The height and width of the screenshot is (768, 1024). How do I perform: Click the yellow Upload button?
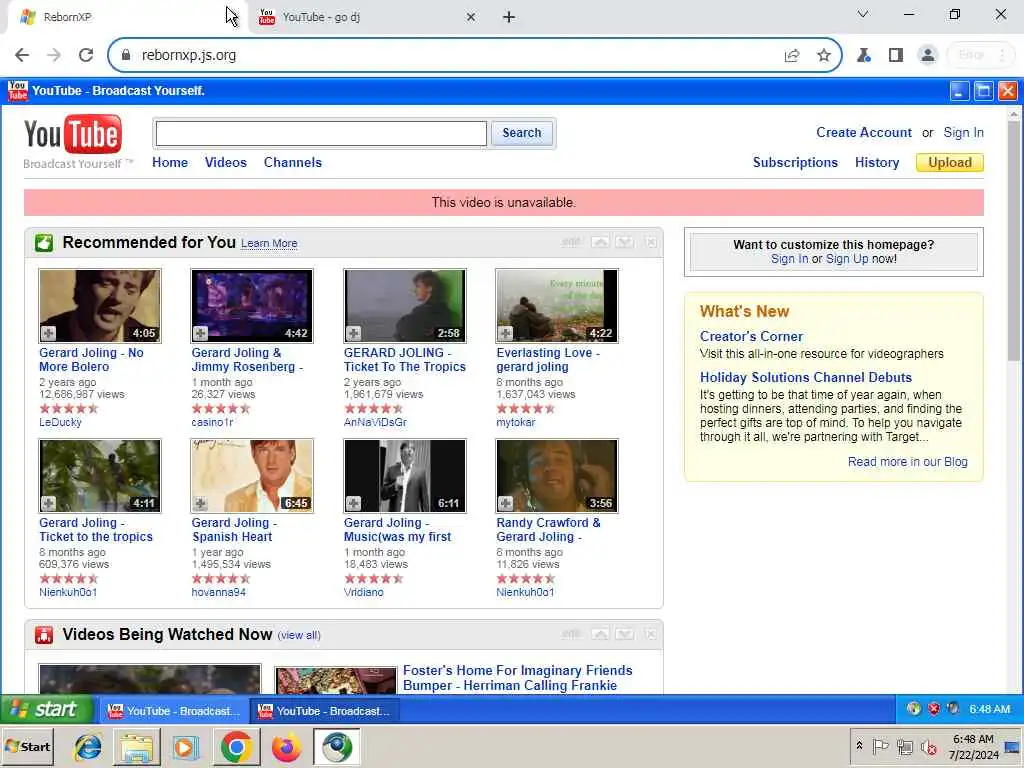click(x=950, y=163)
